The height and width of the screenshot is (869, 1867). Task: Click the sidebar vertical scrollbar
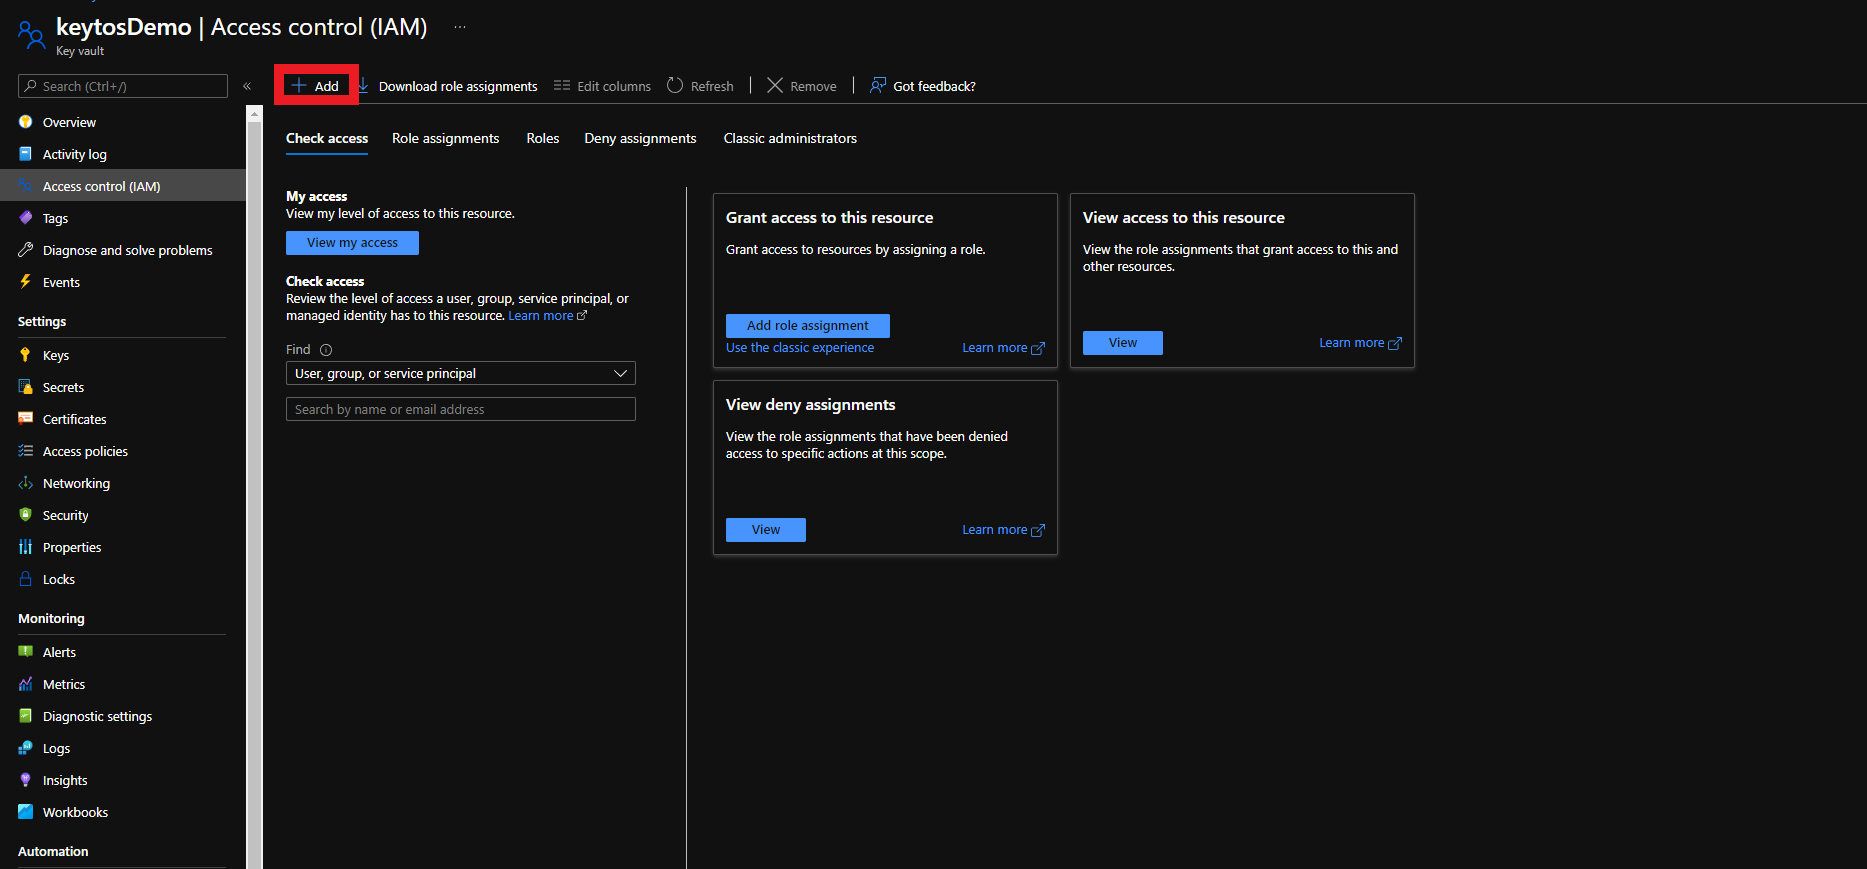pyautogui.click(x=254, y=480)
